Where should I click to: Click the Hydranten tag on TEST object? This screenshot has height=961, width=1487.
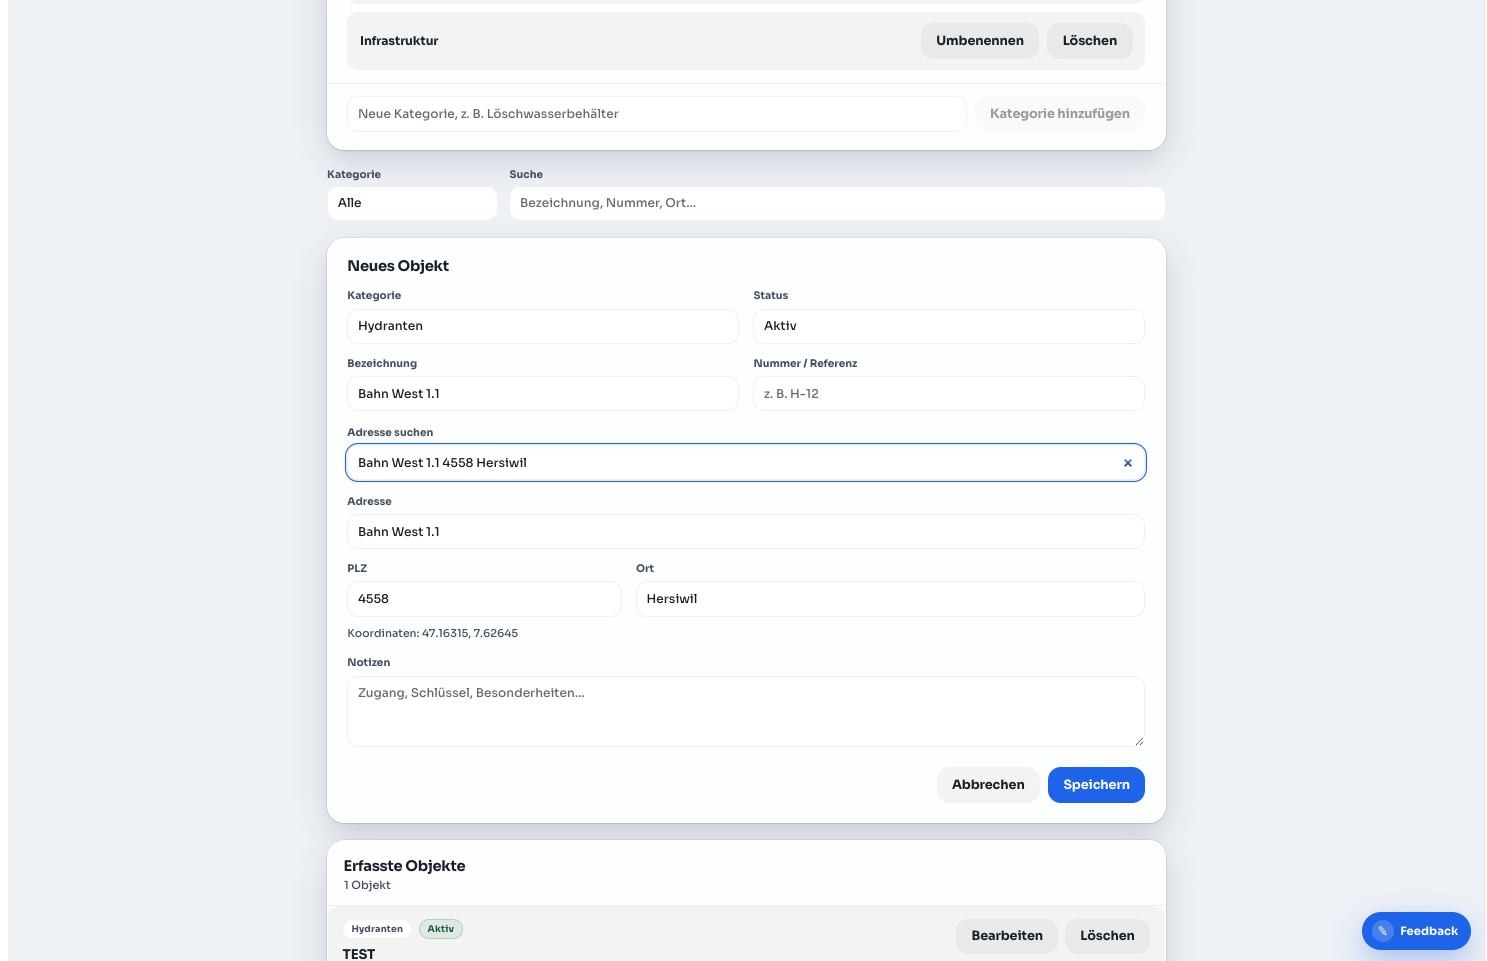click(377, 929)
